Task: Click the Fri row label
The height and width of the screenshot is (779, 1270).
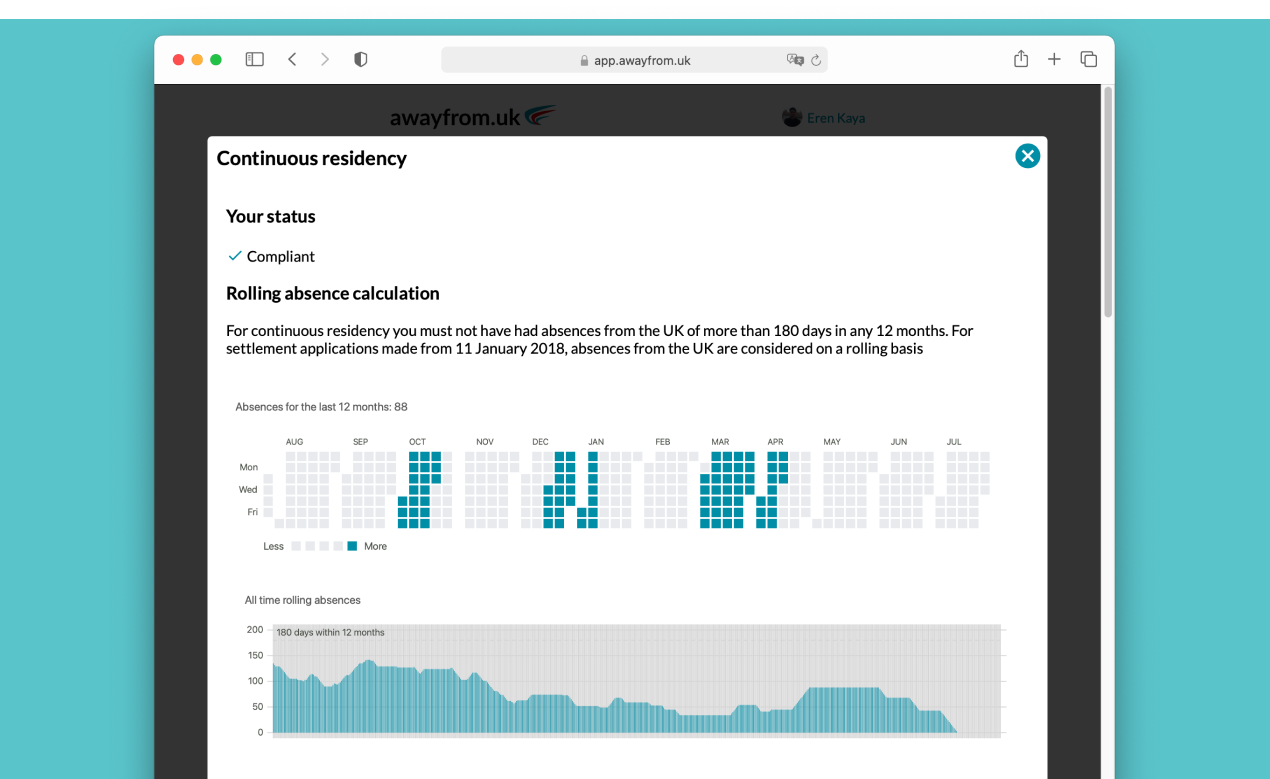Action: [x=252, y=512]
